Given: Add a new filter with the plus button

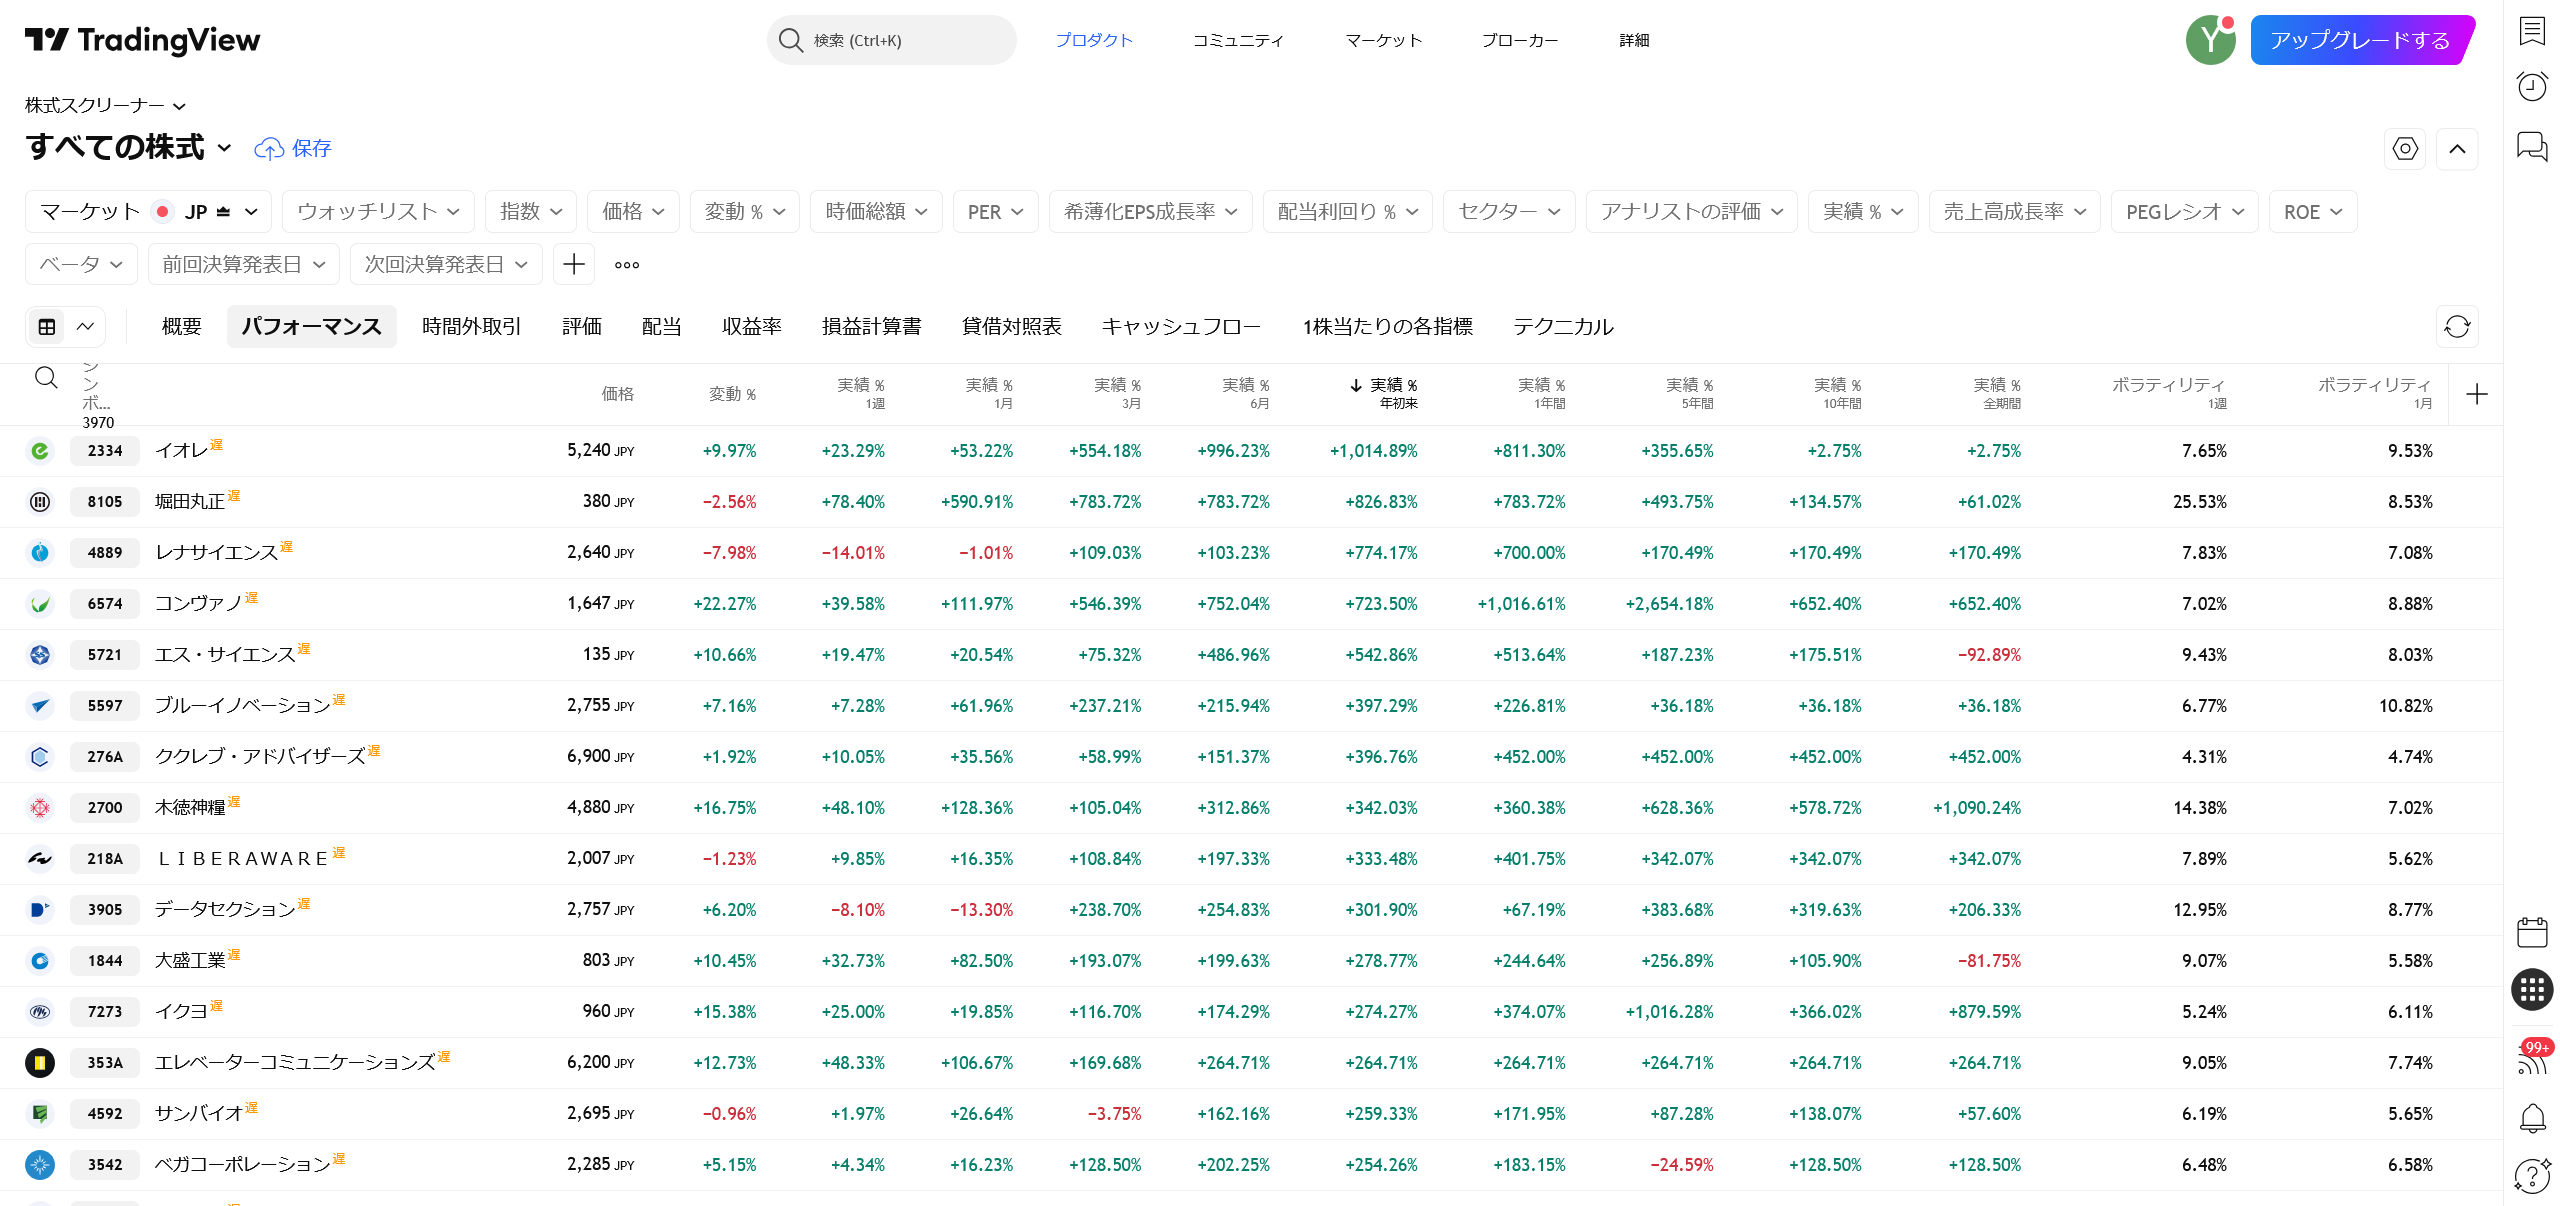Looking at the screenshot, I should (x=574, y=264).
